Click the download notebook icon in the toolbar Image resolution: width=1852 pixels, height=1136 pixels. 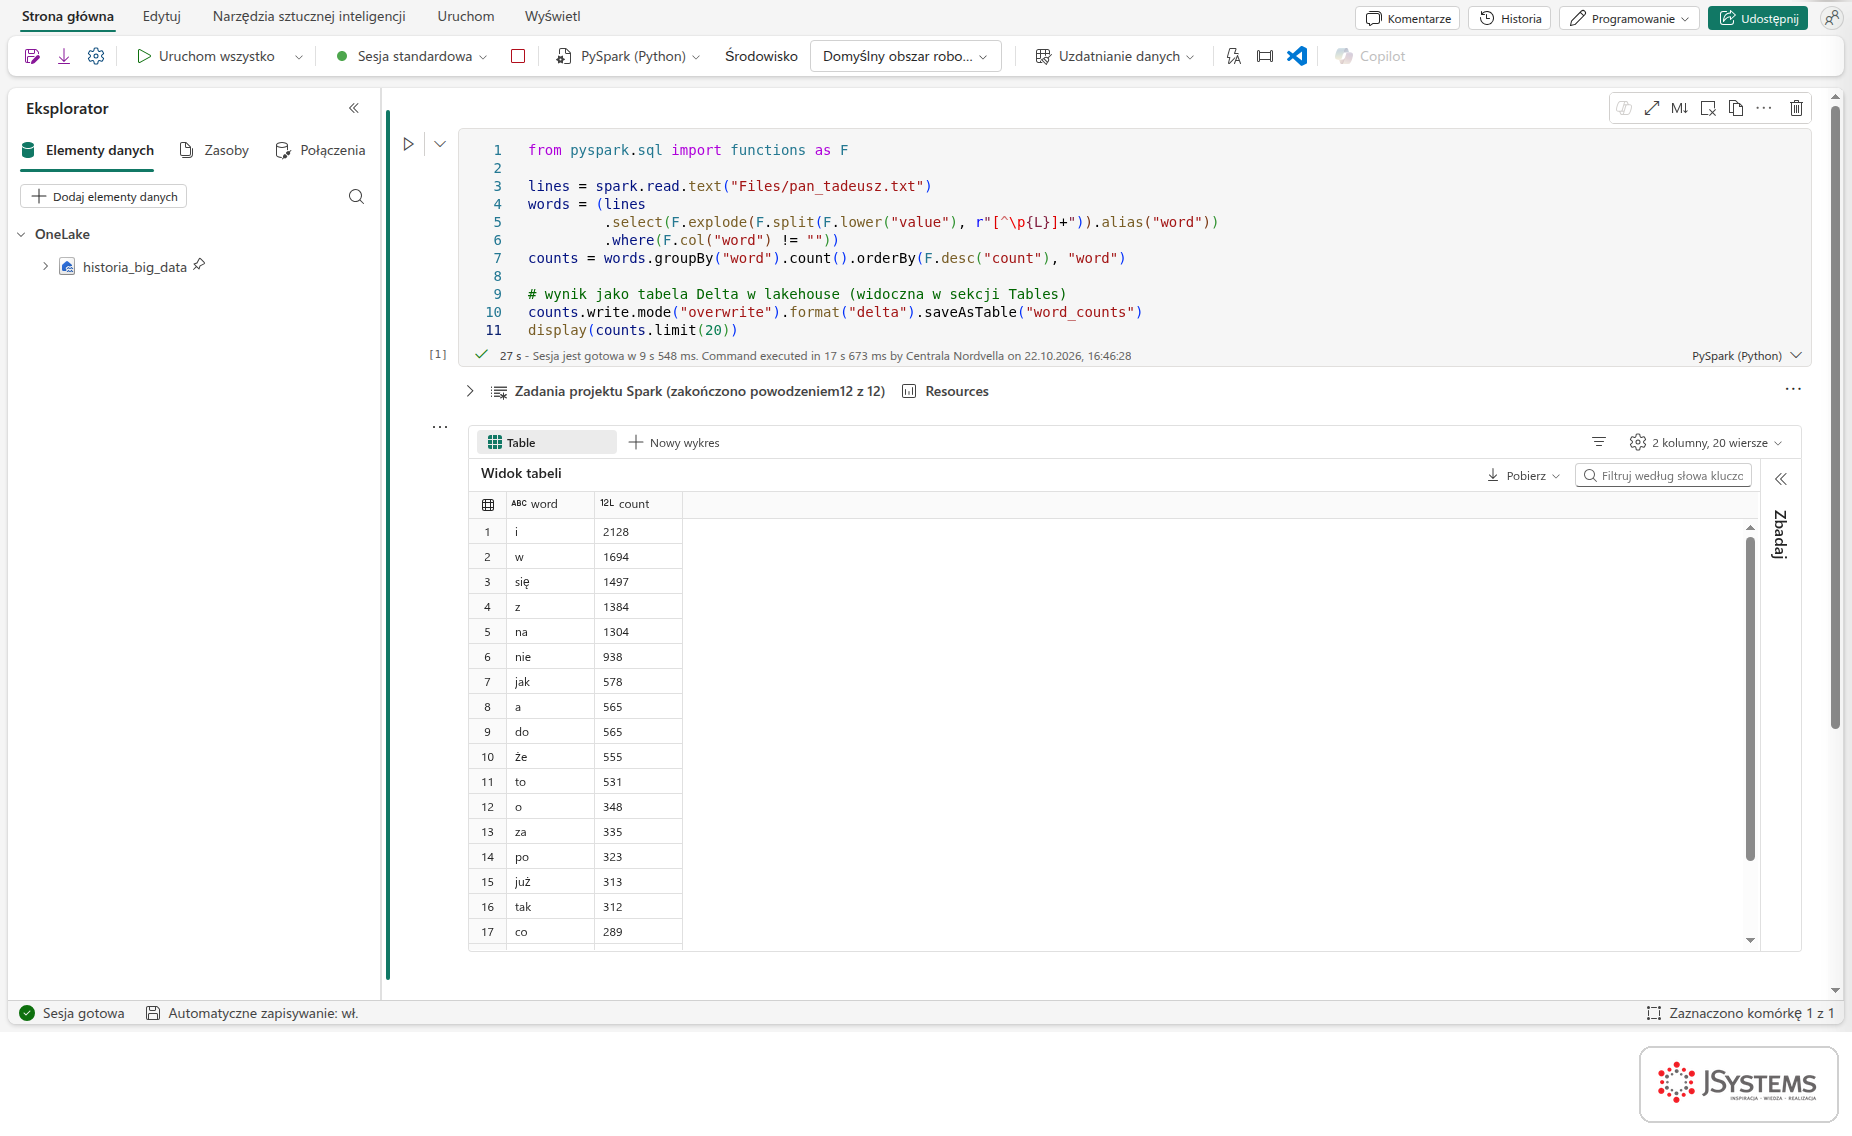(x=64, y=56)
